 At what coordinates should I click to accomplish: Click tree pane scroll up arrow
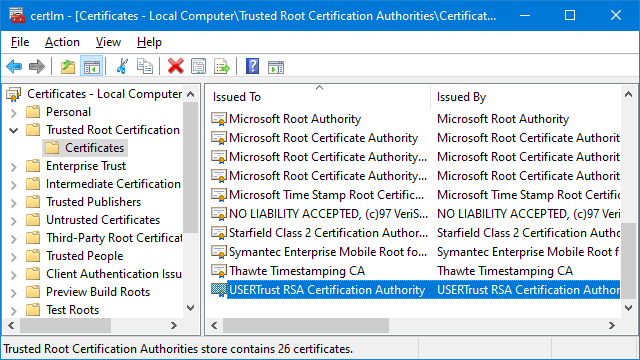coord(191,94)
